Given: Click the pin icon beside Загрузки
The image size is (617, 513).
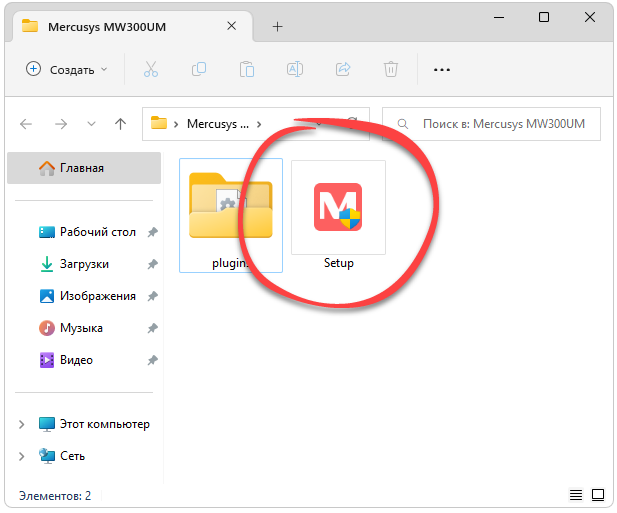Looking at the screenshot, I should coord(152,264).
